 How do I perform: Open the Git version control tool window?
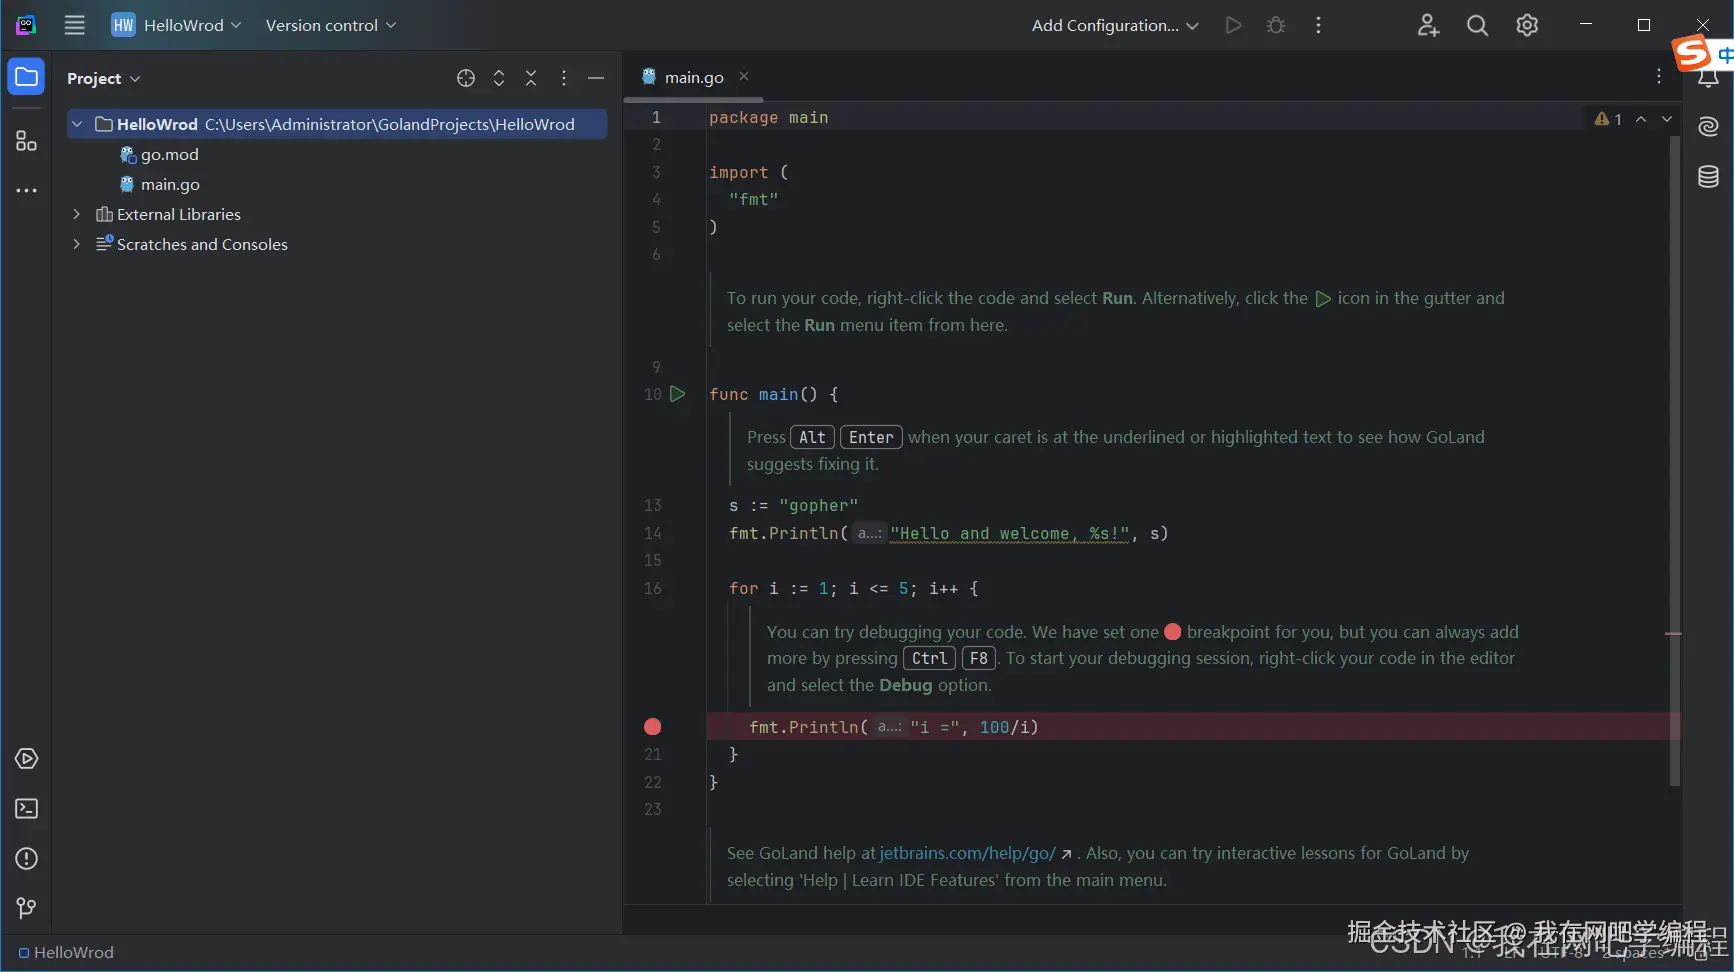(x=26, y=908)
